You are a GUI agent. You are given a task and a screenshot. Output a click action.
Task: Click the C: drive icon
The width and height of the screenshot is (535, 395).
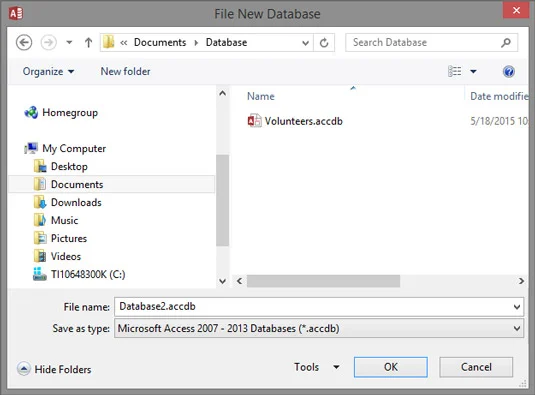coord(40,274)
